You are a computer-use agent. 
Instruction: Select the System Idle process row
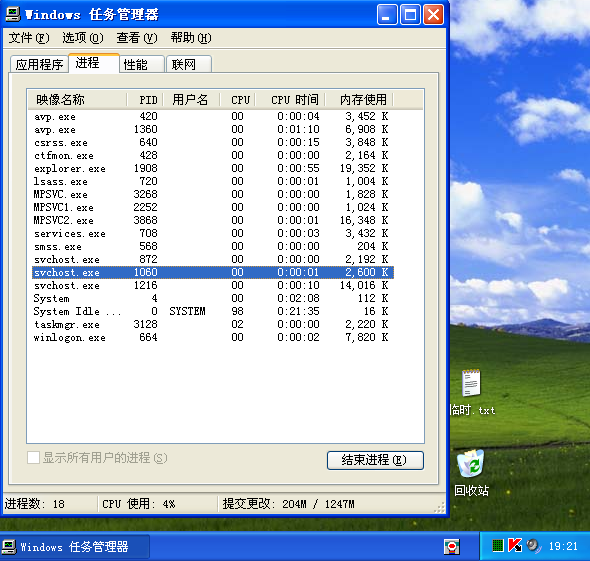[x=213, y=311]
